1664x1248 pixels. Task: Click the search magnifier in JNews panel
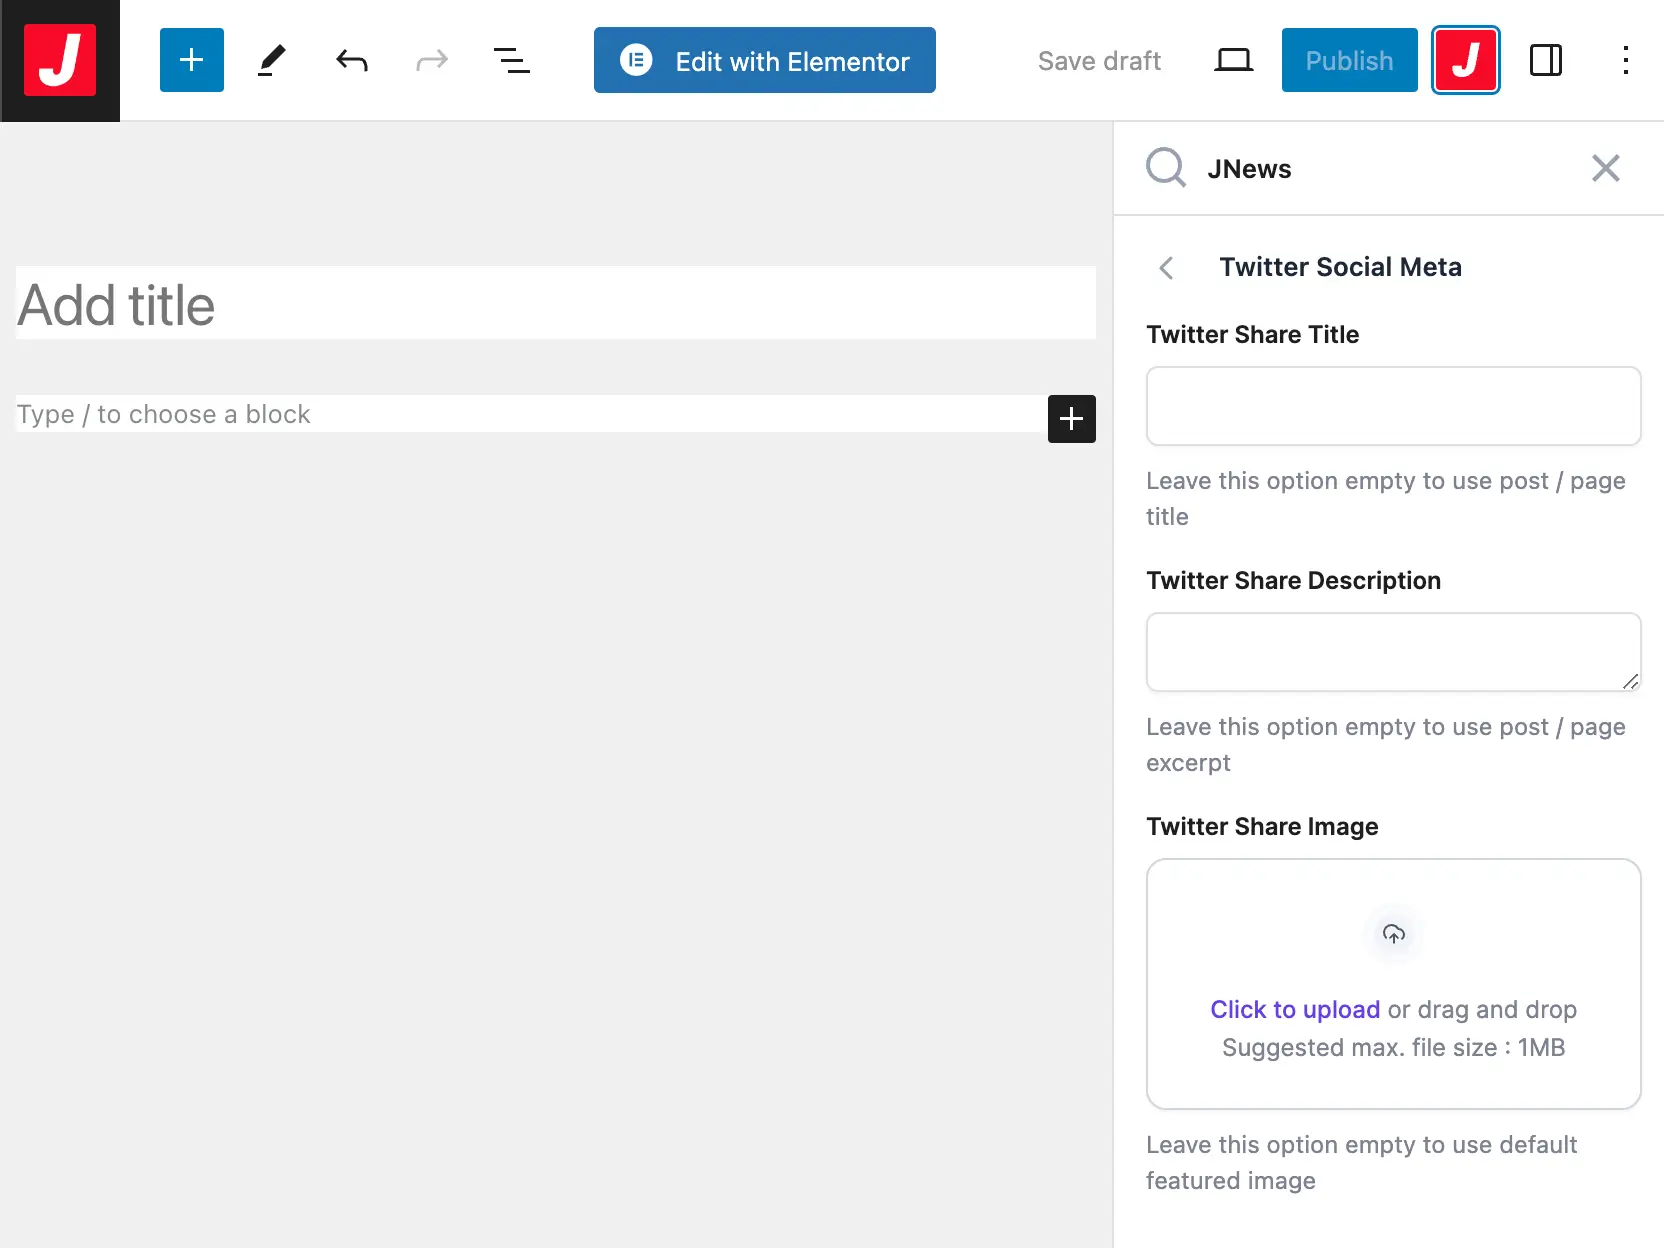[1166, 168]
